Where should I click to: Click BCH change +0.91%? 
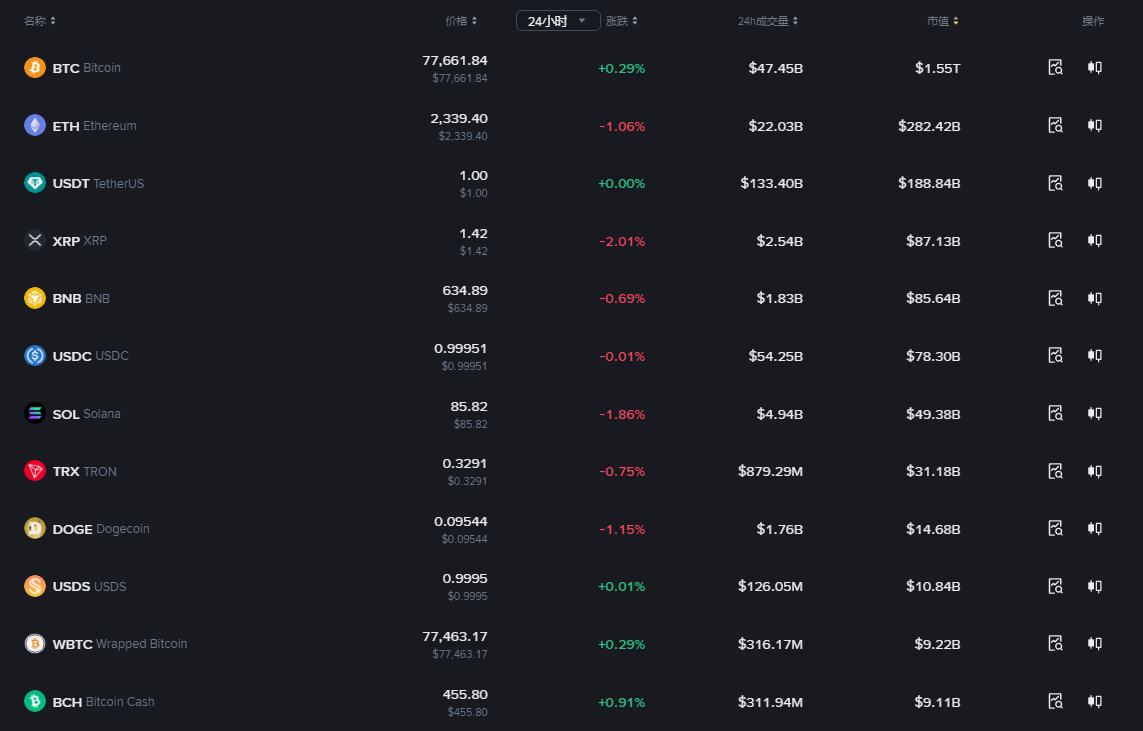[x=622, y=702]
